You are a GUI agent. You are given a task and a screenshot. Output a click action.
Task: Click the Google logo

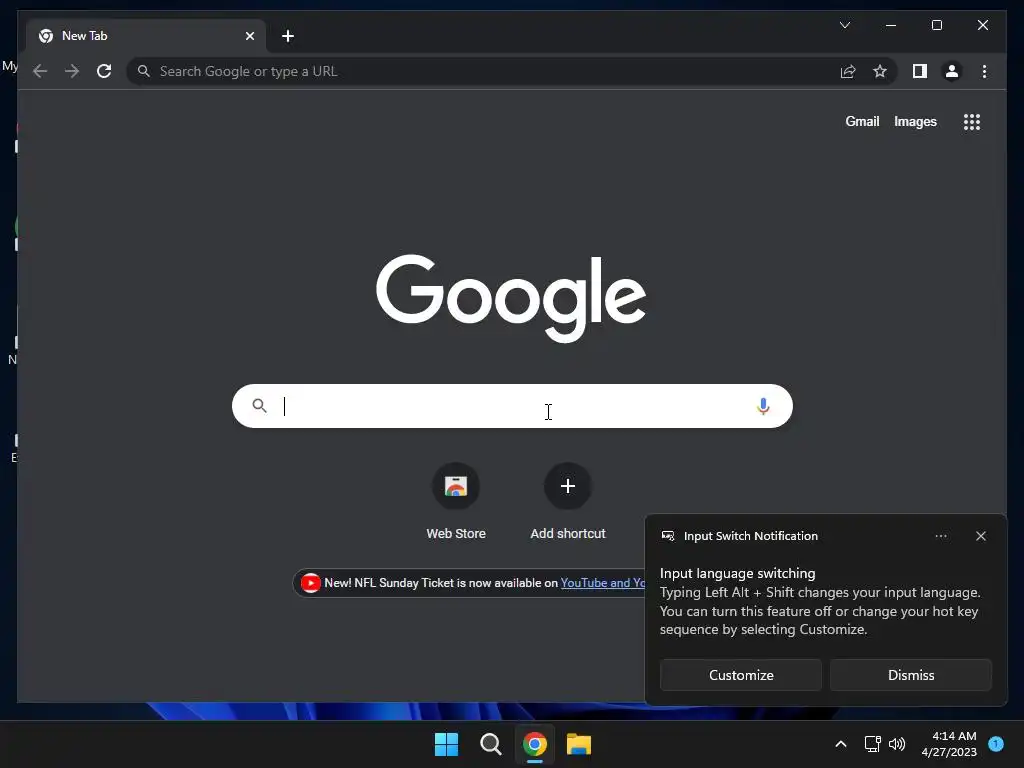click(511, 298)
